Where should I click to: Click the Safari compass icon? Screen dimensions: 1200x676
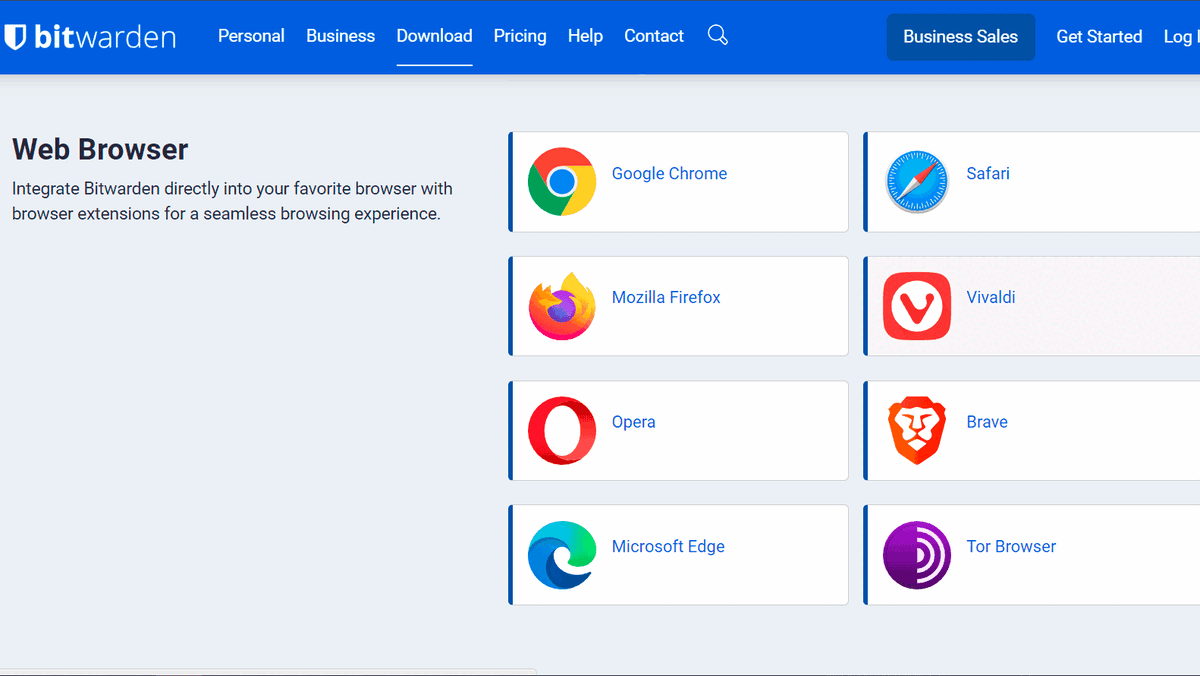[917, 182]
